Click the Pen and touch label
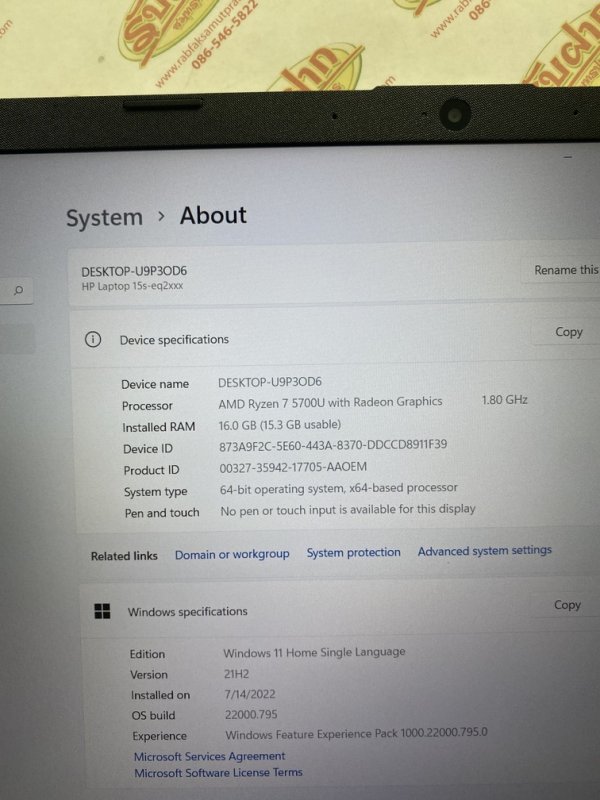The height and width of the screenshot is (800, 600). tap(162, 513)
